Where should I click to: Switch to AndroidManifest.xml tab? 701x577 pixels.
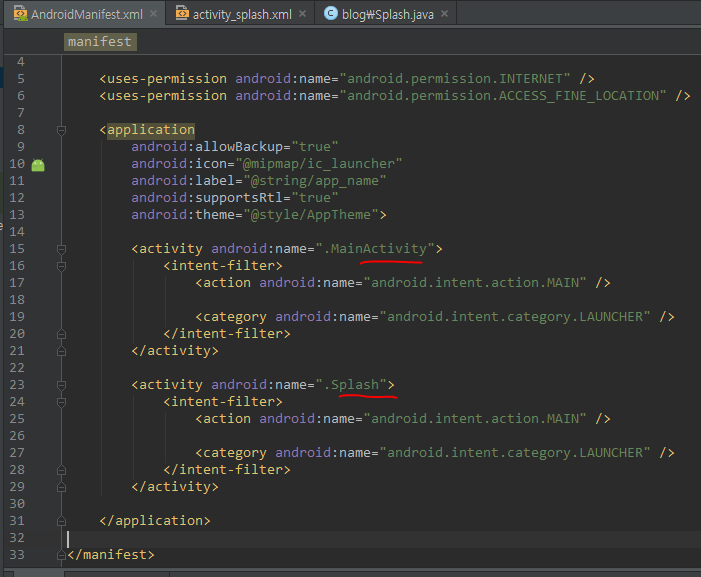[x=85, y=14]
